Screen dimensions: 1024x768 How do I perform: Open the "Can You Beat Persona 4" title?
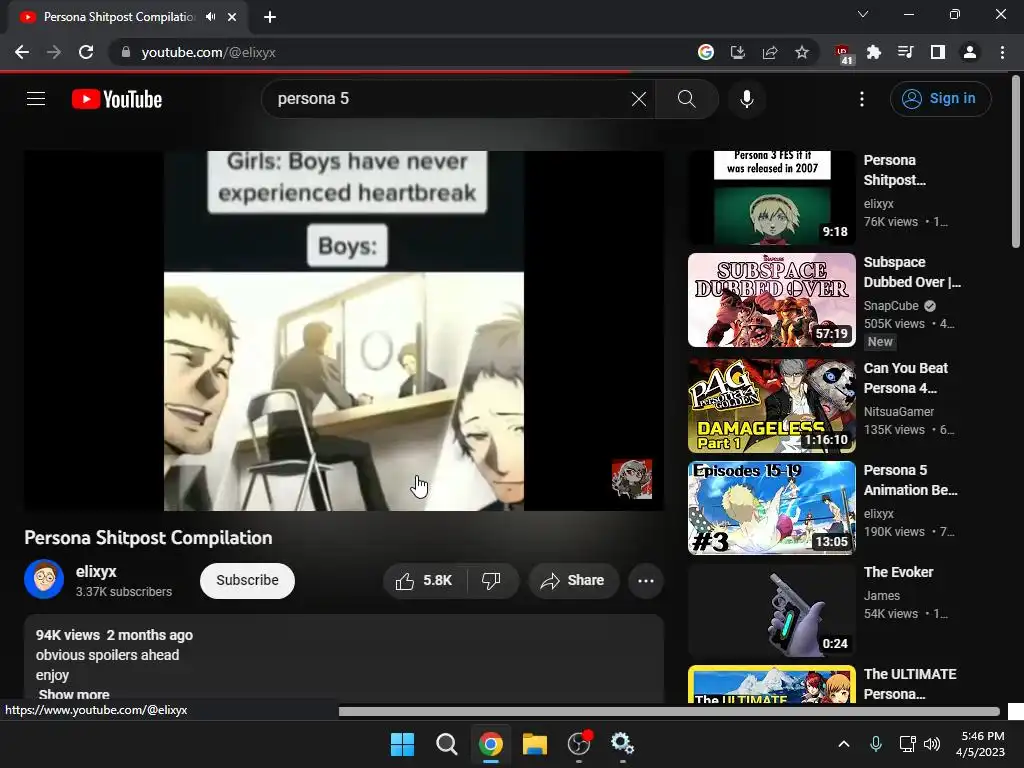point(905,378)
